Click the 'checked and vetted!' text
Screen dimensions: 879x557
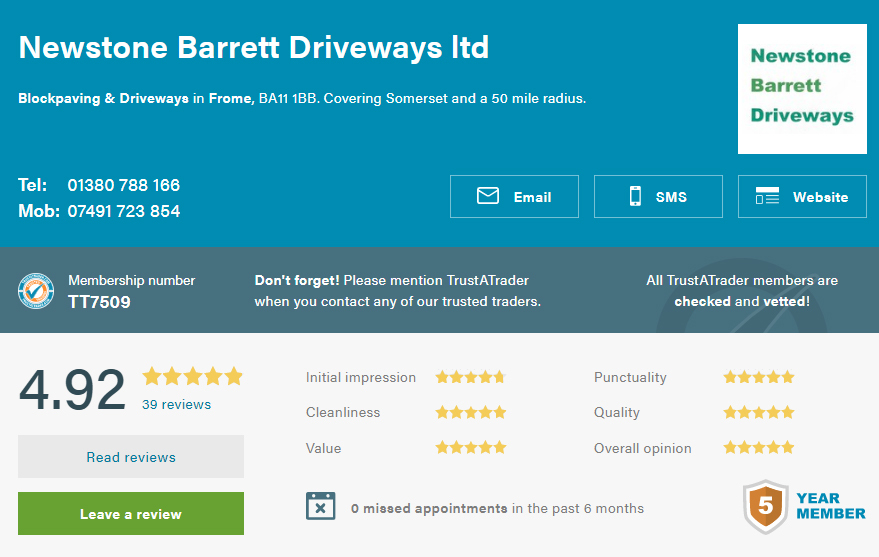tap(742, 301)
